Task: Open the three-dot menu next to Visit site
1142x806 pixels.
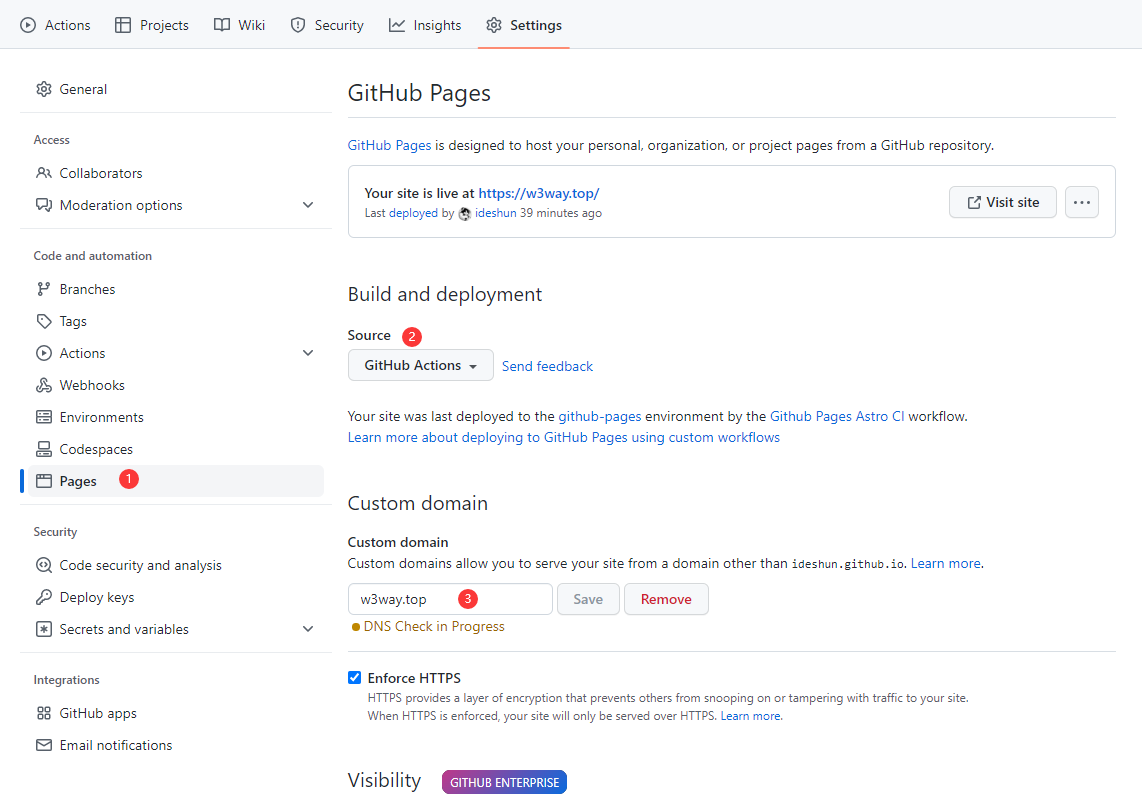Action: pyautogui.click(x=1082, y=202)
